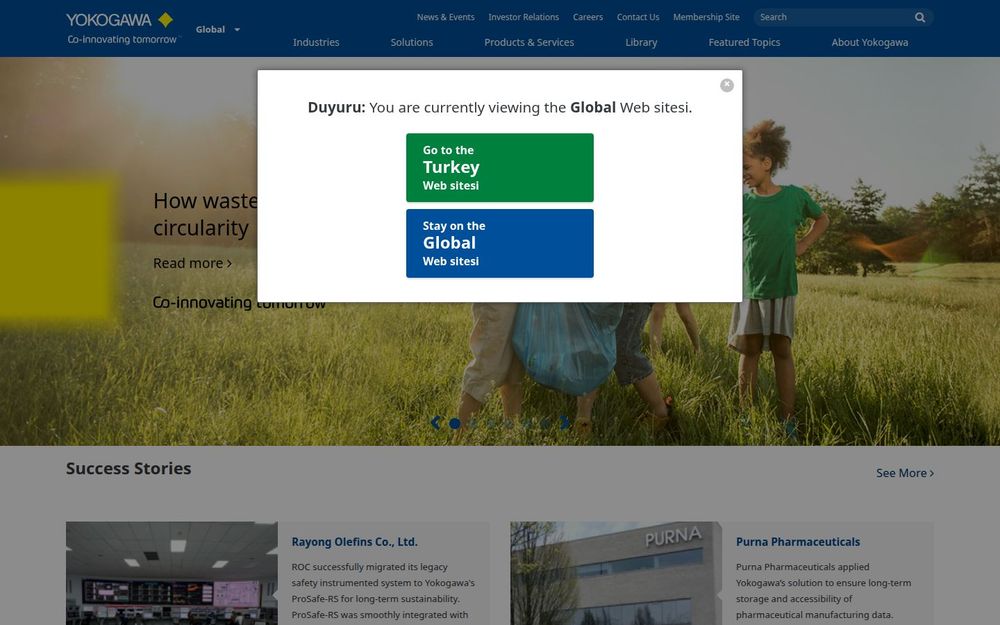Open the Global region dropdown
This screenshot has width=1000, height=625.
(x=218, y=29)
